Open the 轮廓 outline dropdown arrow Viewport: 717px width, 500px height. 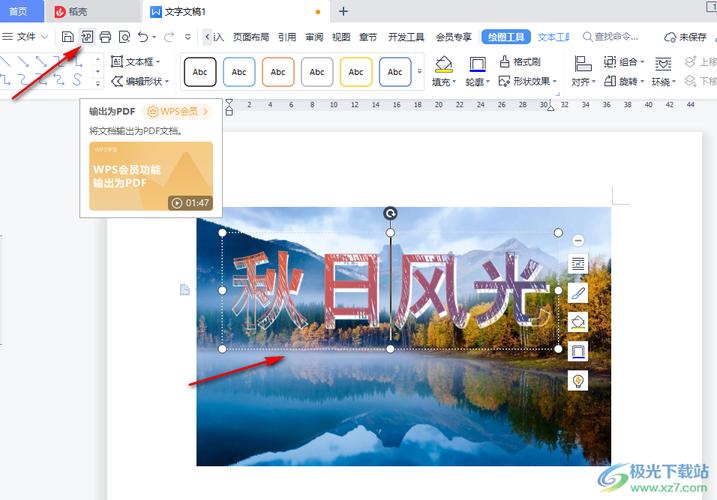click(488, 82)
